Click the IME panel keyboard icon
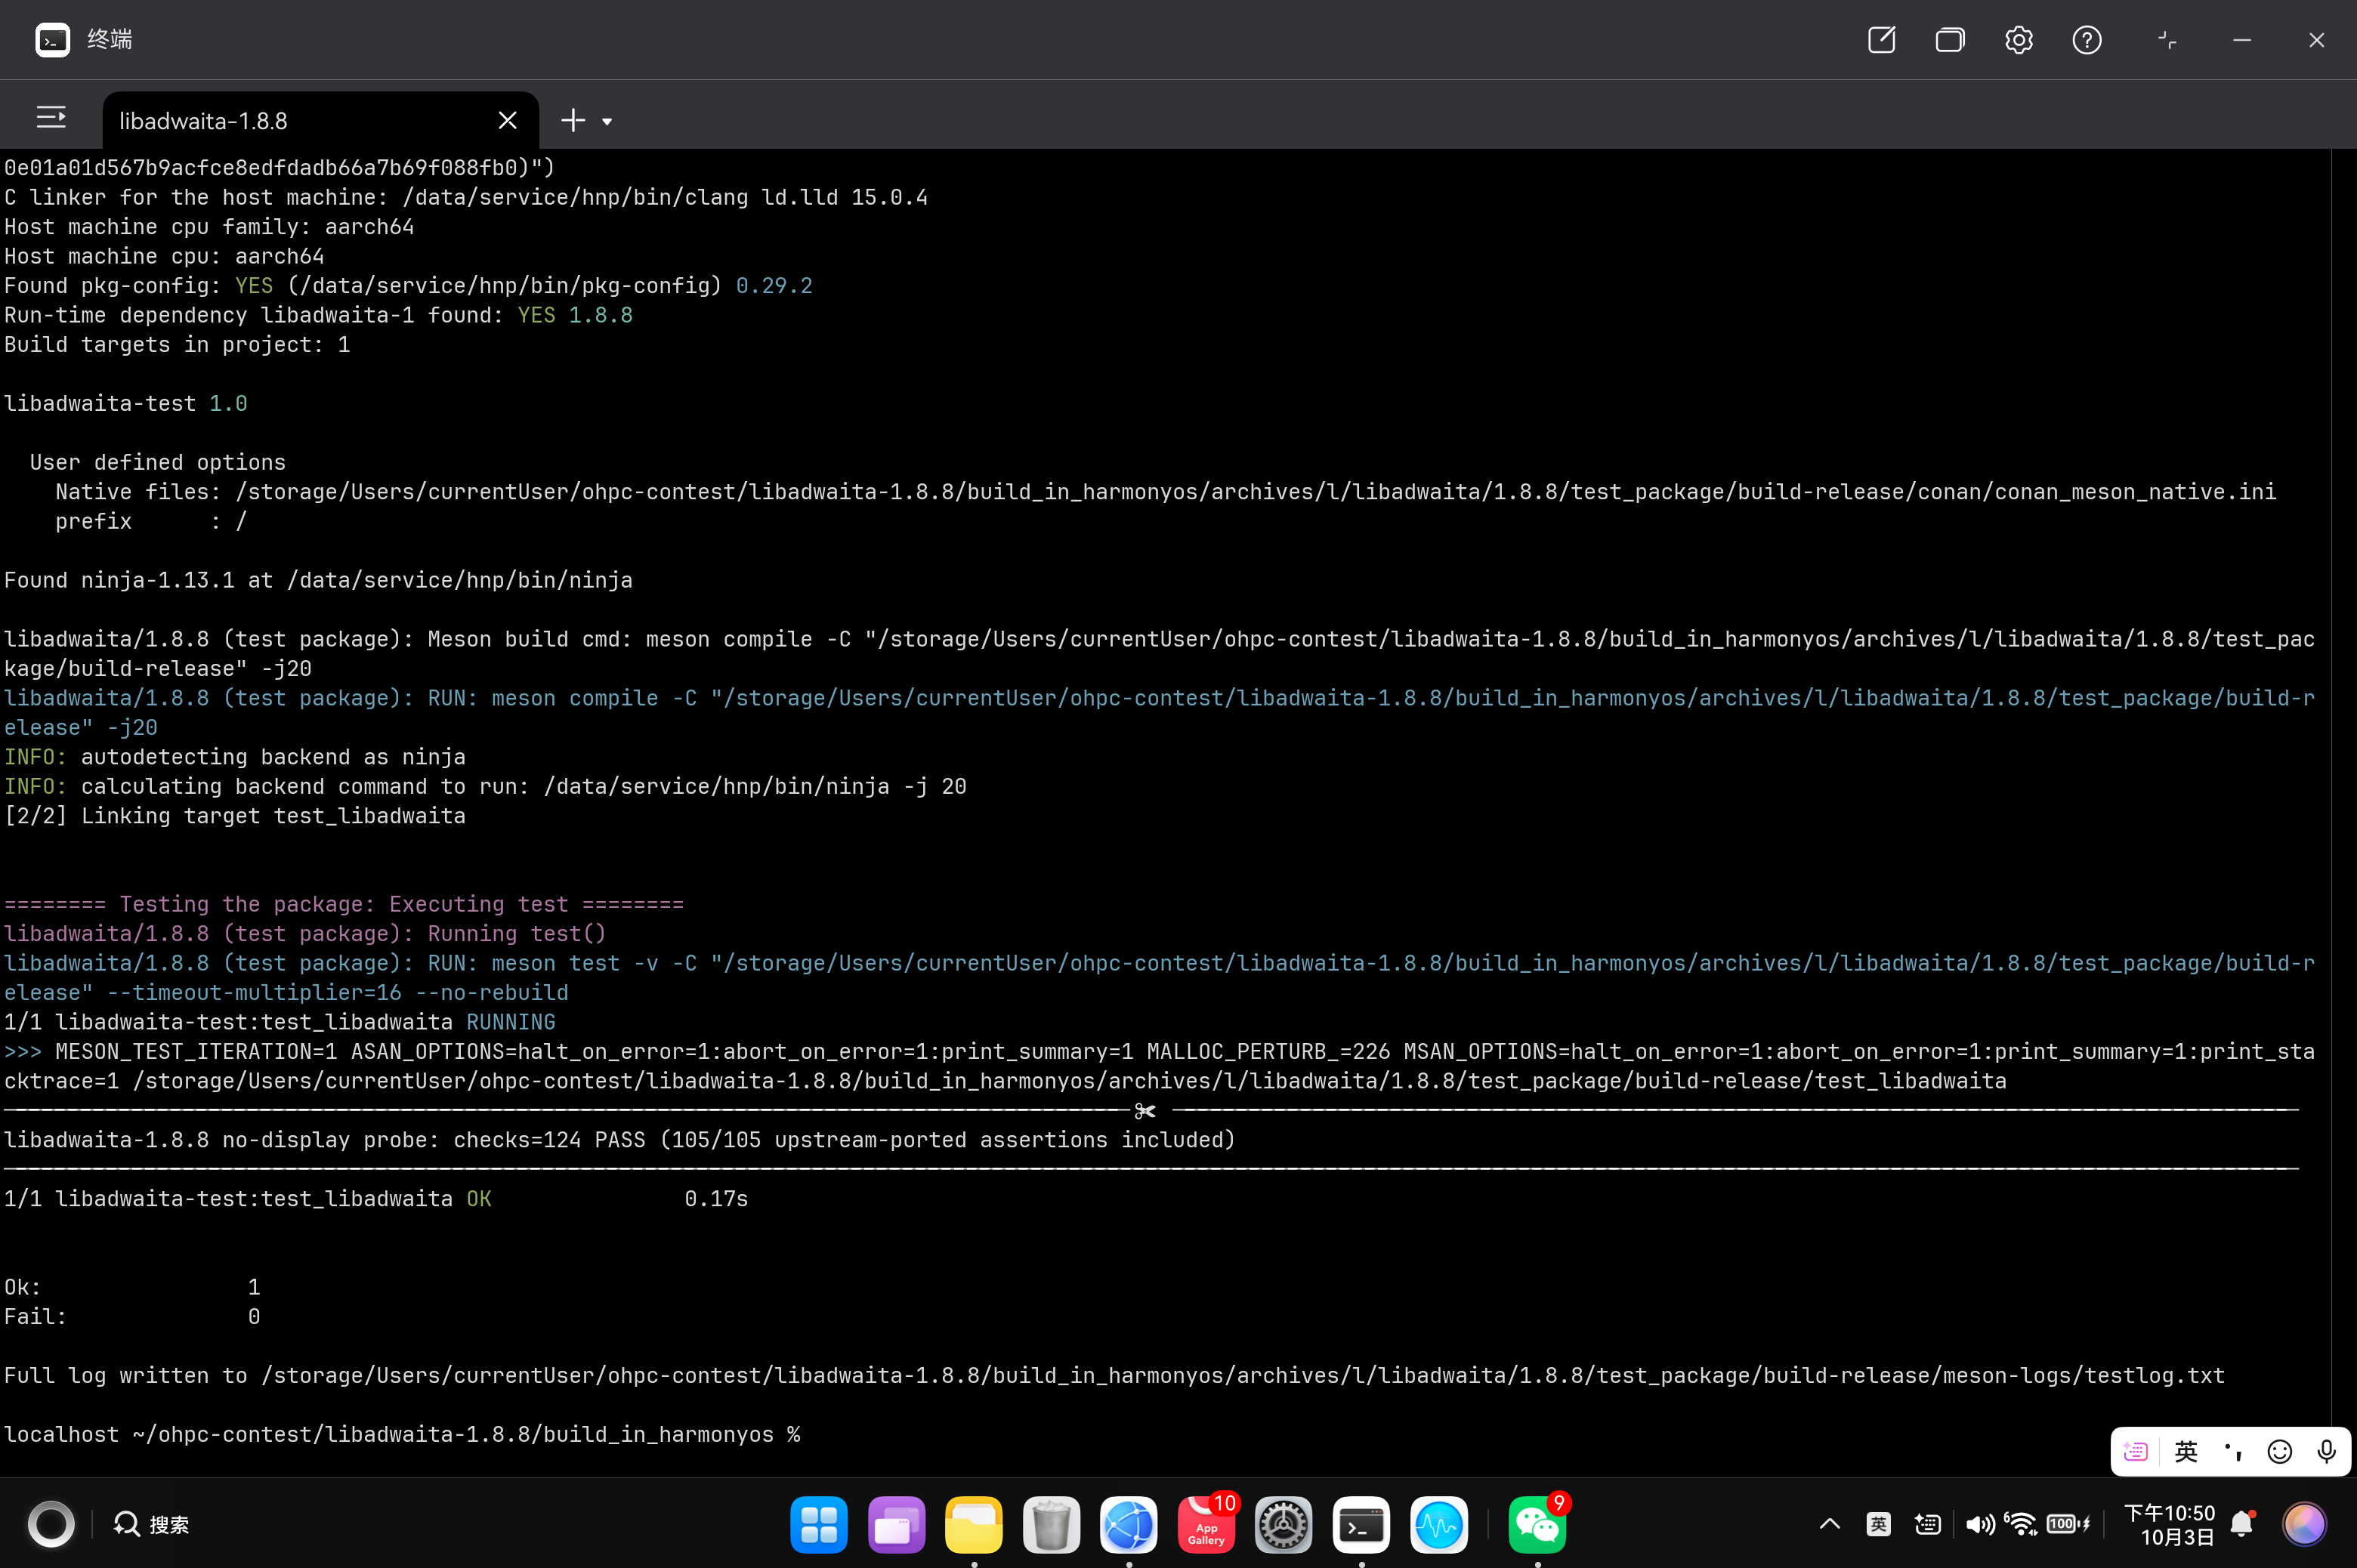 (2135, 1451)
